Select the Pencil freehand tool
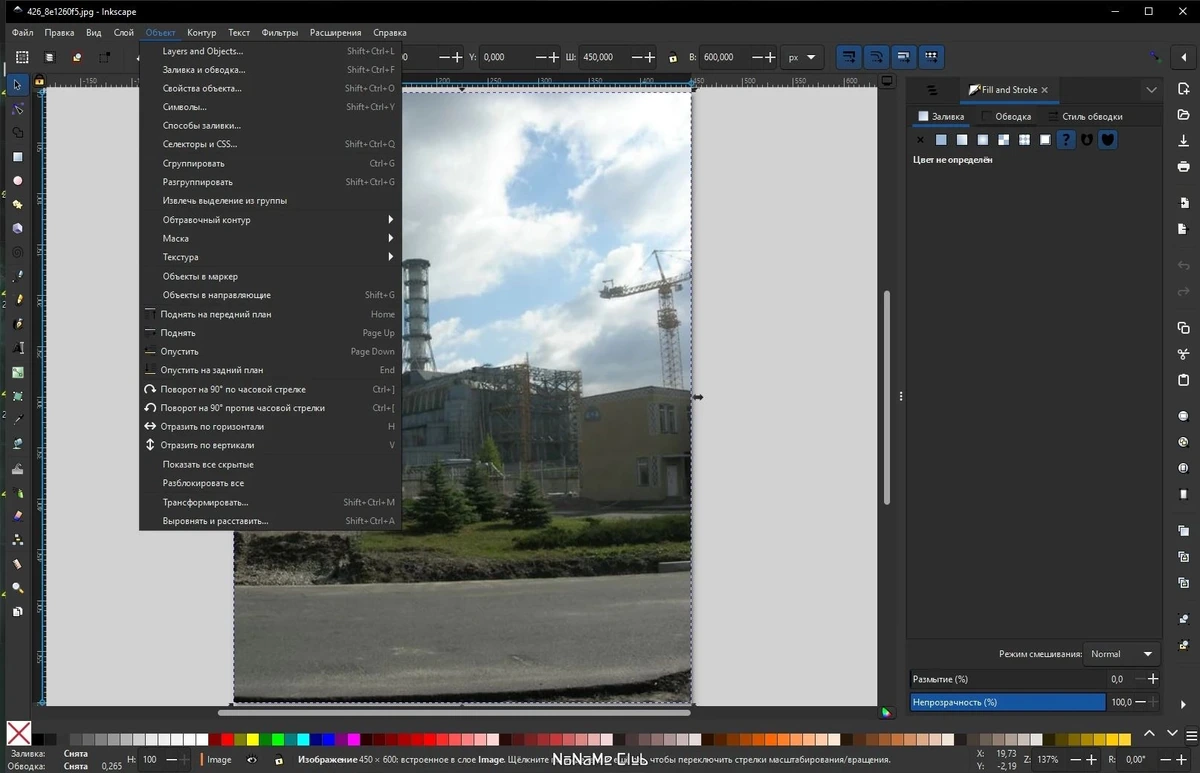The image size is (1200, 773). pyautogui.click(x=18, y=300)
